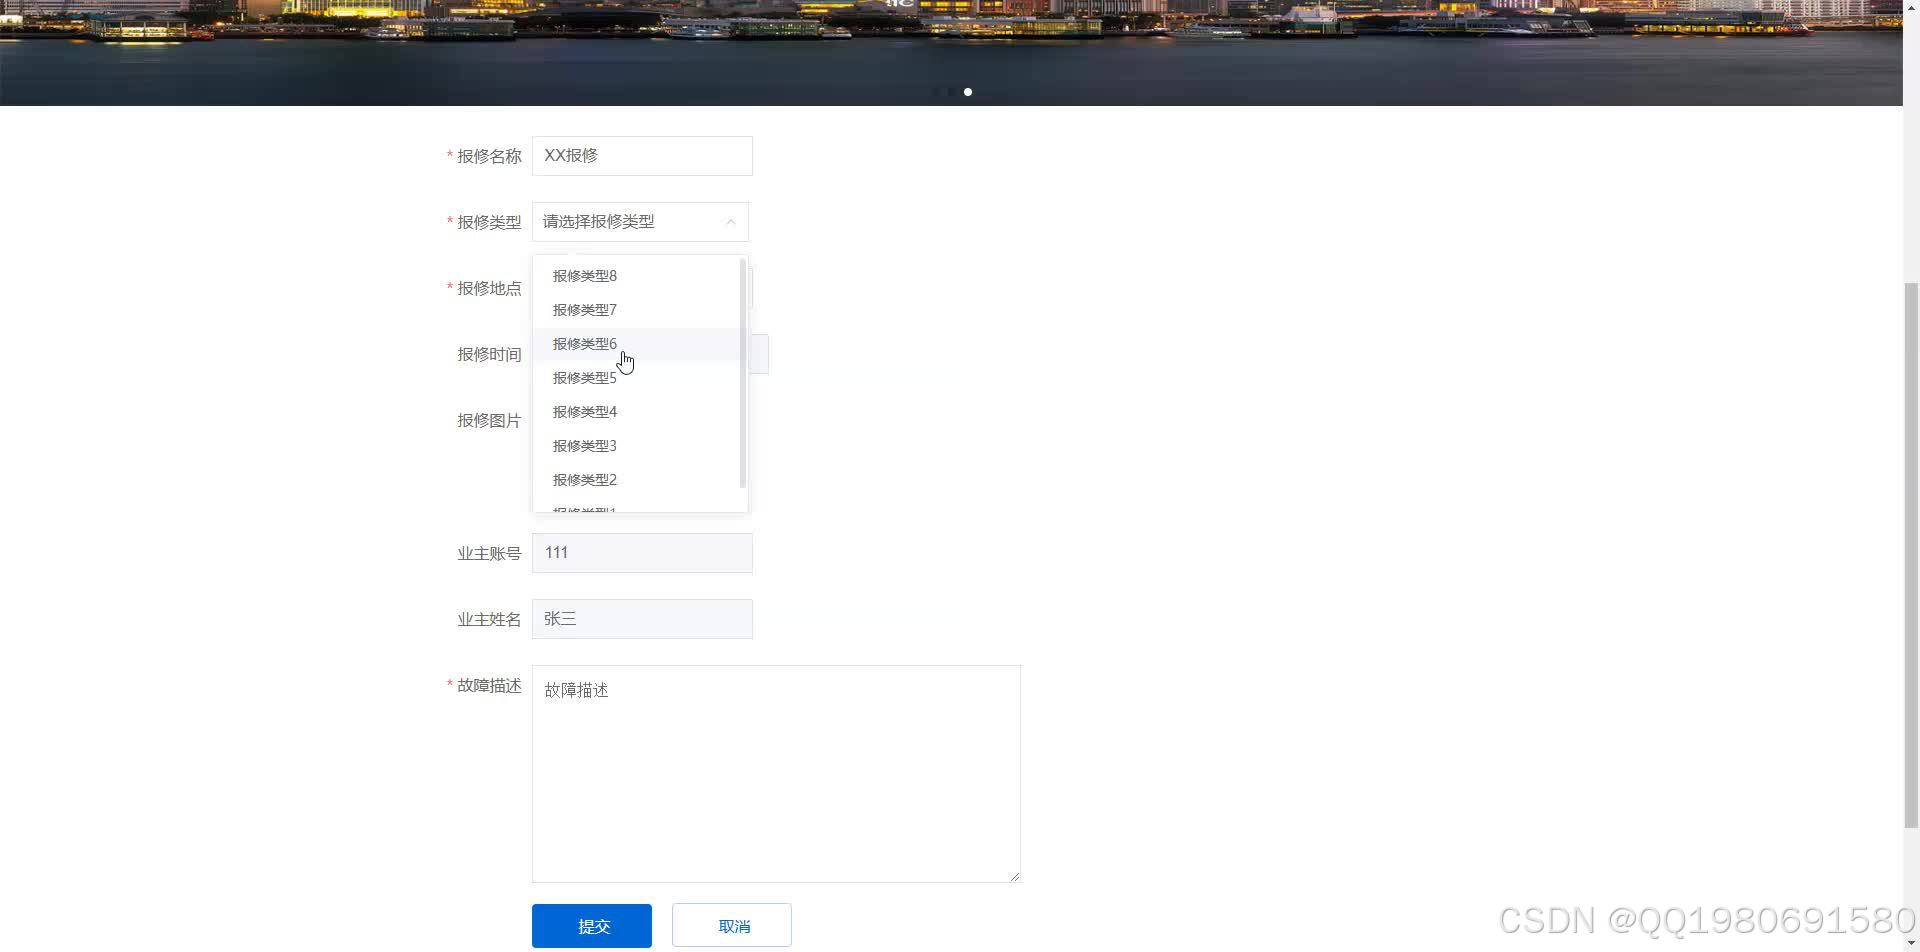
Task: Click the 业主姓名 field showing 张三
Action: [642, 618]
